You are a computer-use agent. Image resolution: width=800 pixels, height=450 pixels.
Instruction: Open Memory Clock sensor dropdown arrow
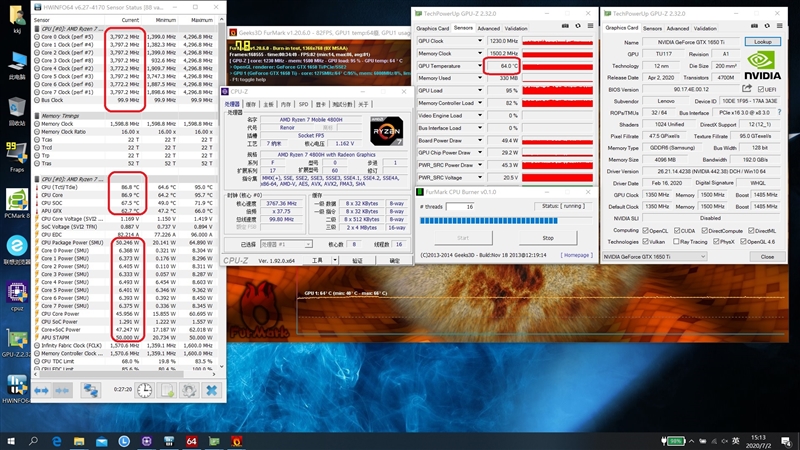(480, 53)
